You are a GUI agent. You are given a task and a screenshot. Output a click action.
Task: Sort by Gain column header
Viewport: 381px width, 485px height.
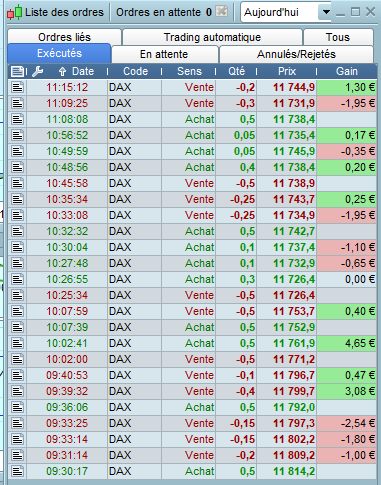[347, 71]
